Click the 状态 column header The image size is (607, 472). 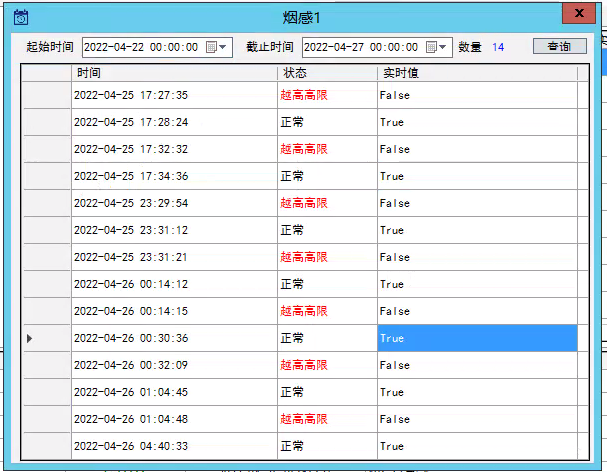(327, 73)
